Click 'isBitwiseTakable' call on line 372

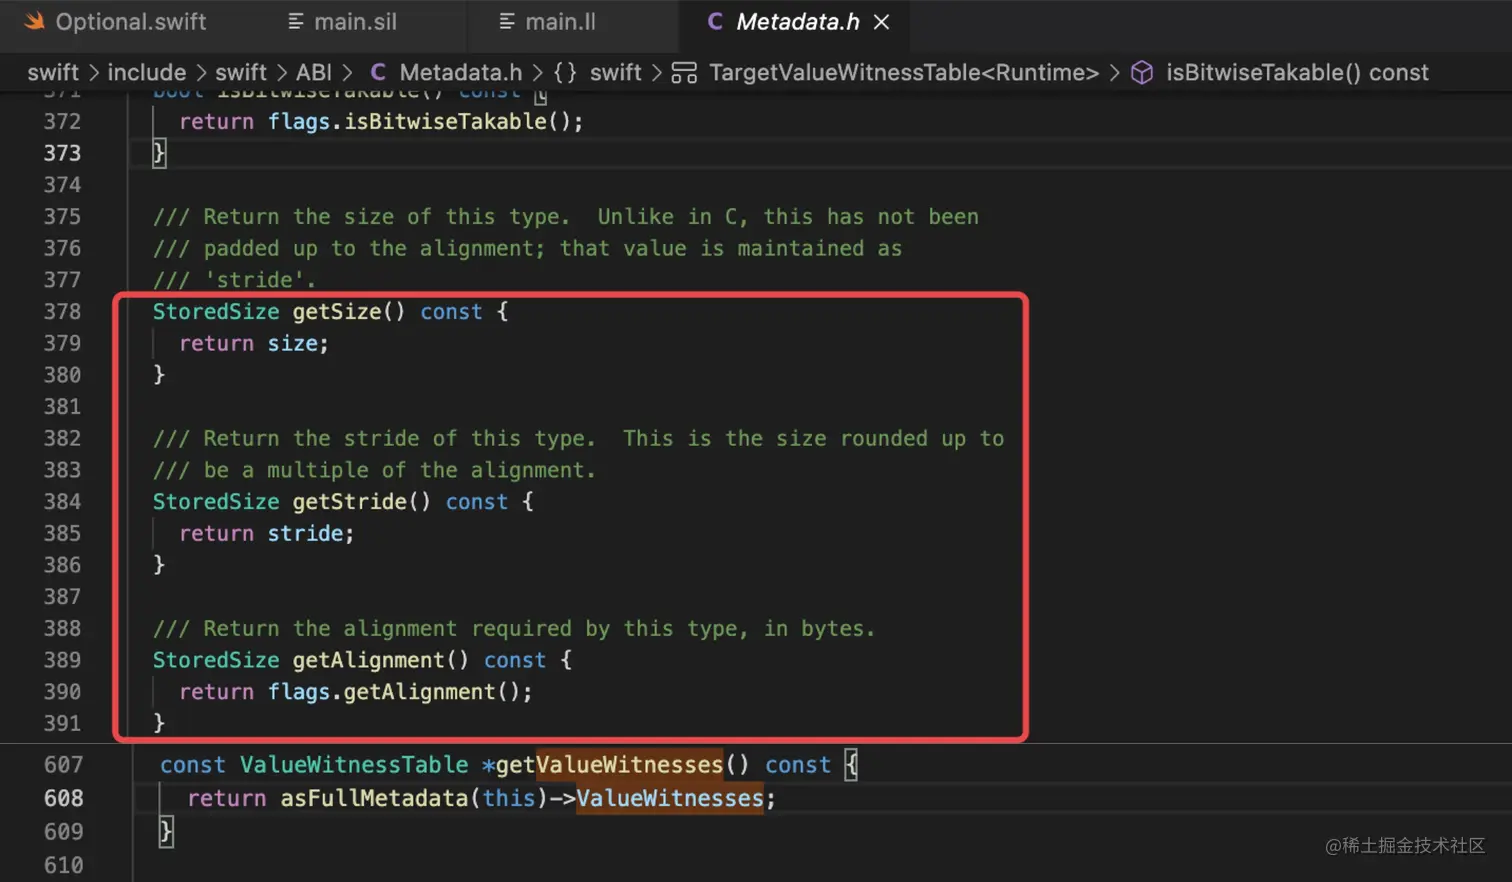point(446,121)
